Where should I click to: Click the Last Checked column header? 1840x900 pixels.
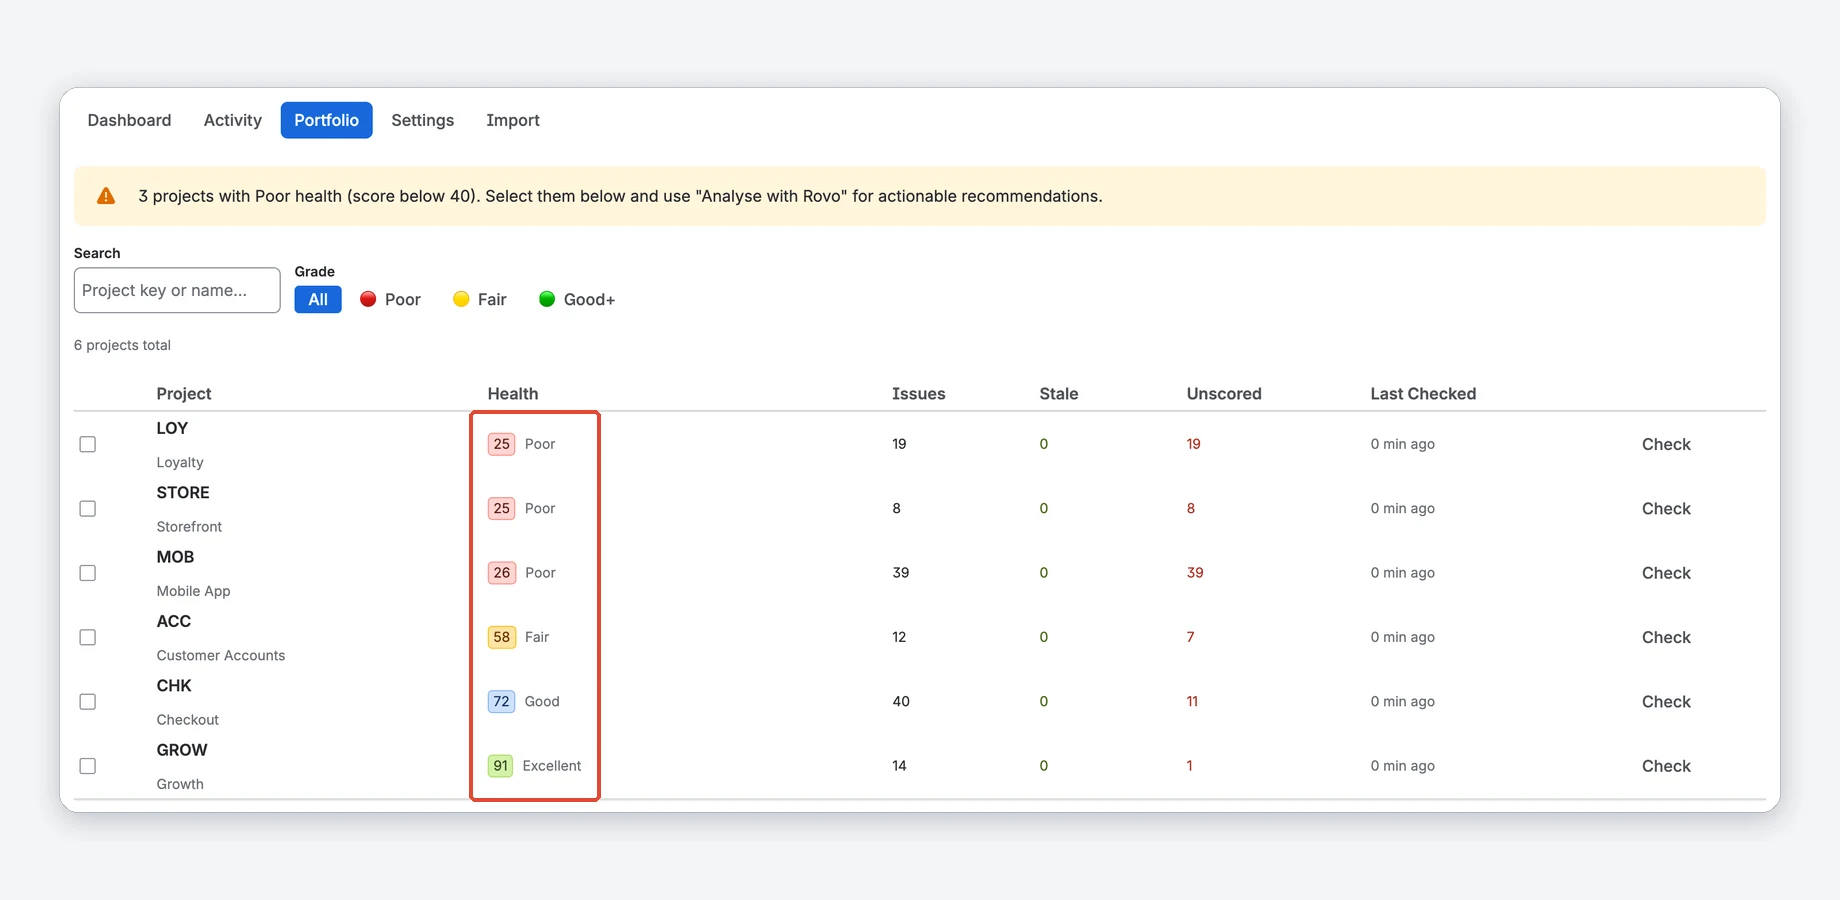[x=1423, y=394]
